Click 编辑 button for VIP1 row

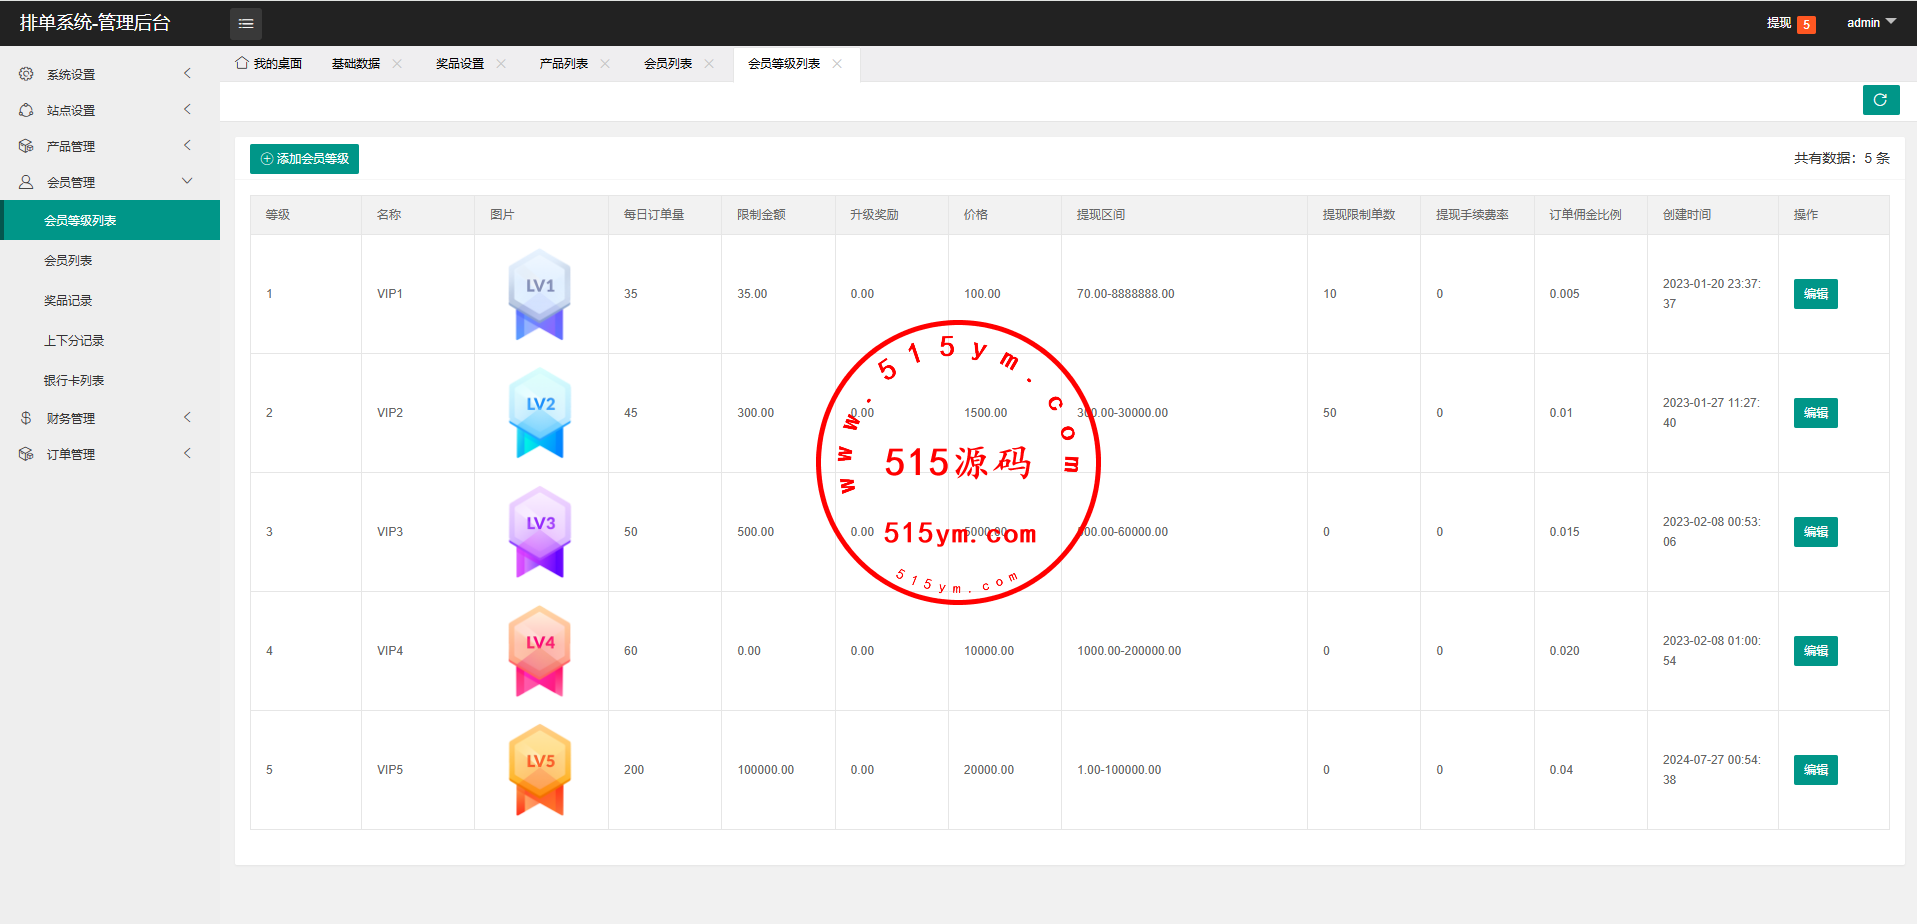click(x=1815, y=294)
